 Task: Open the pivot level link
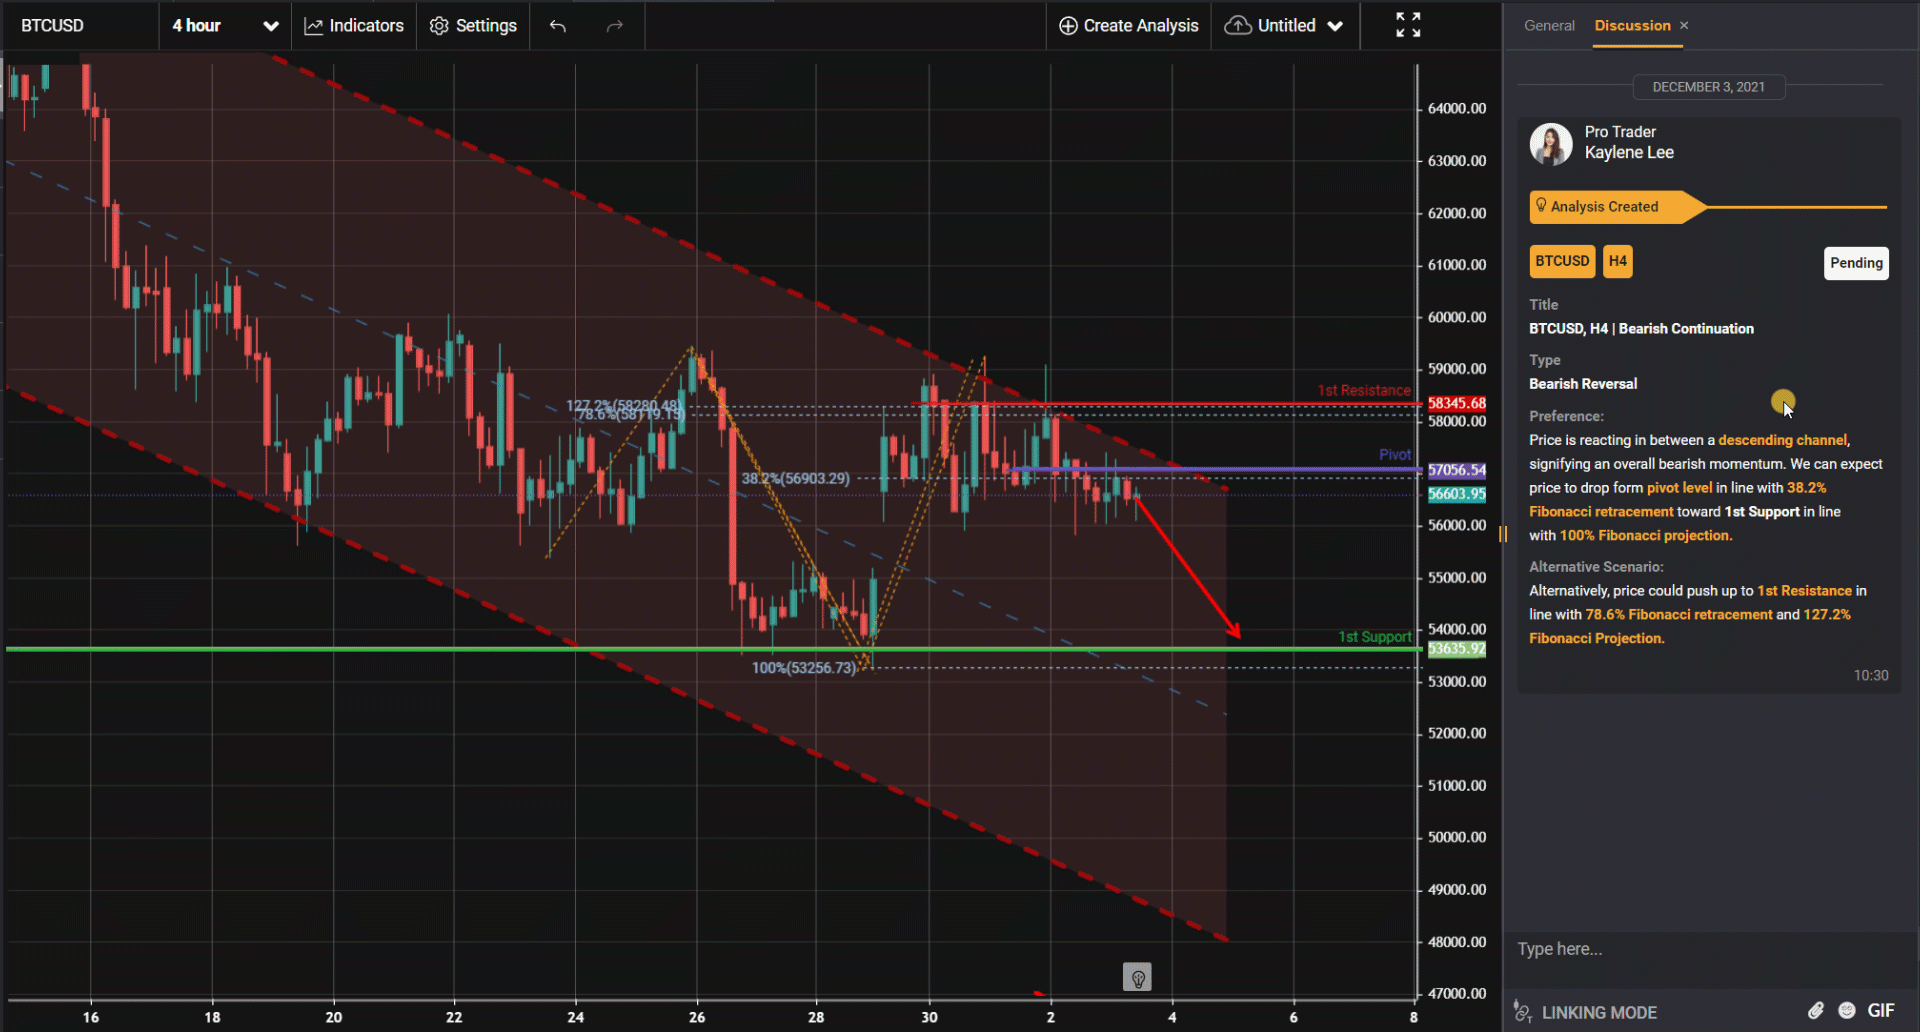point(1679,488)
